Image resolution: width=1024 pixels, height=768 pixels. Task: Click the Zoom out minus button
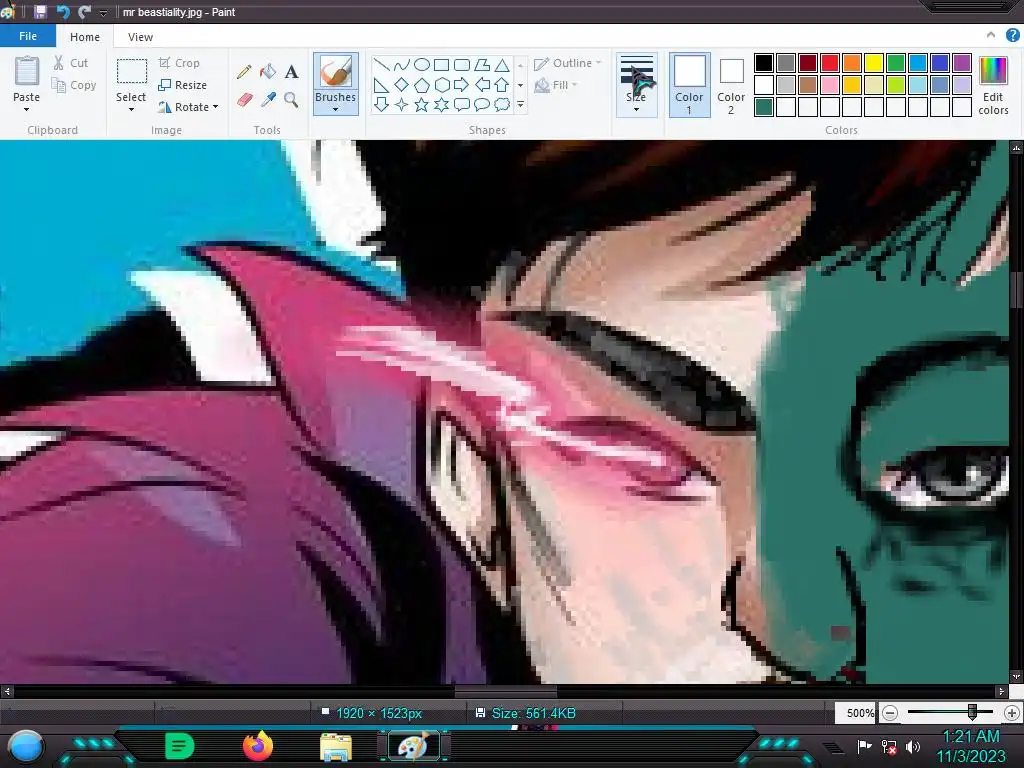(x=890, y=713)
